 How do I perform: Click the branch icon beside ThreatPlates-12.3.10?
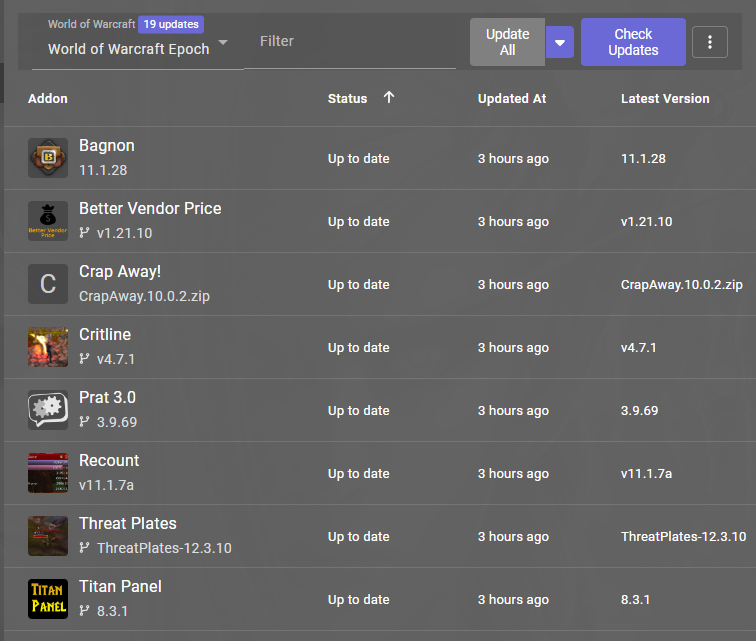pos(84,548)
